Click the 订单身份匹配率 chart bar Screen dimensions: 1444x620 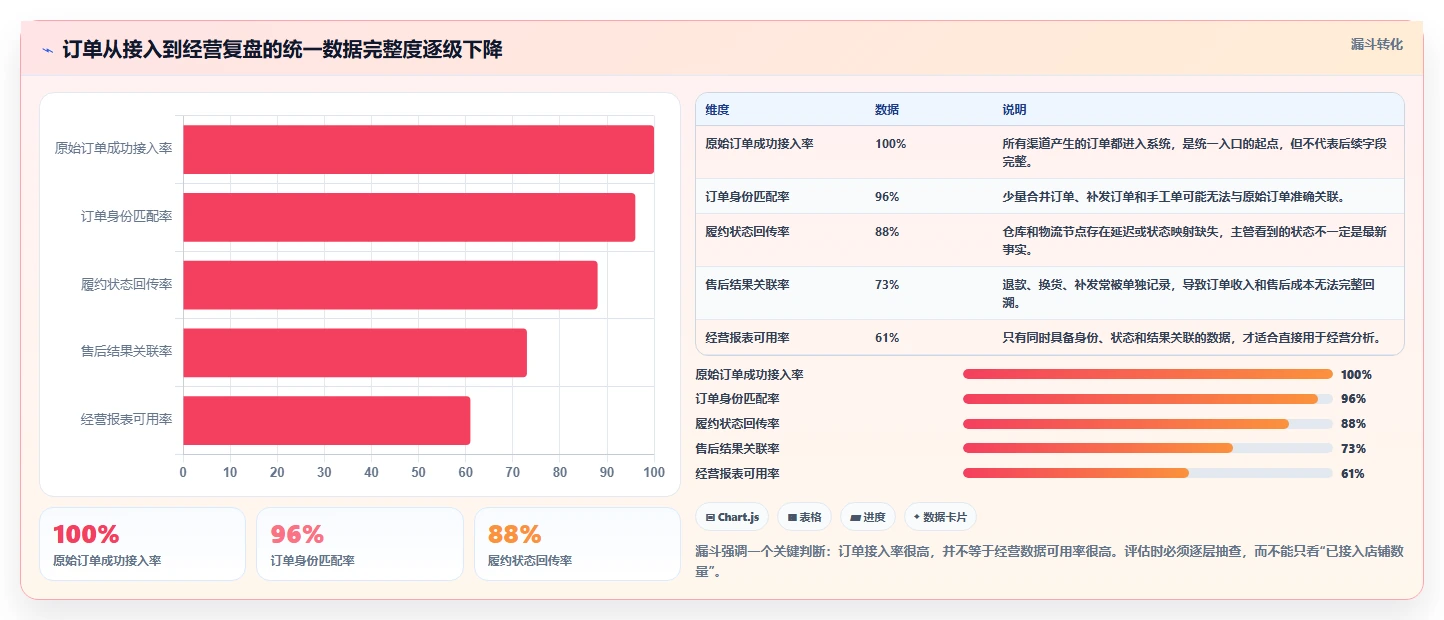pyautogui.click(x=409, y=217)
